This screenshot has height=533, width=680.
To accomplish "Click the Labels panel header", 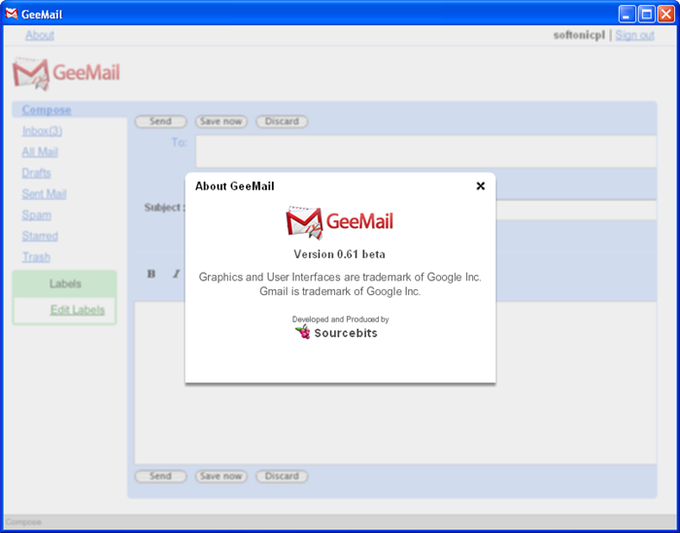I will (65, 284).
